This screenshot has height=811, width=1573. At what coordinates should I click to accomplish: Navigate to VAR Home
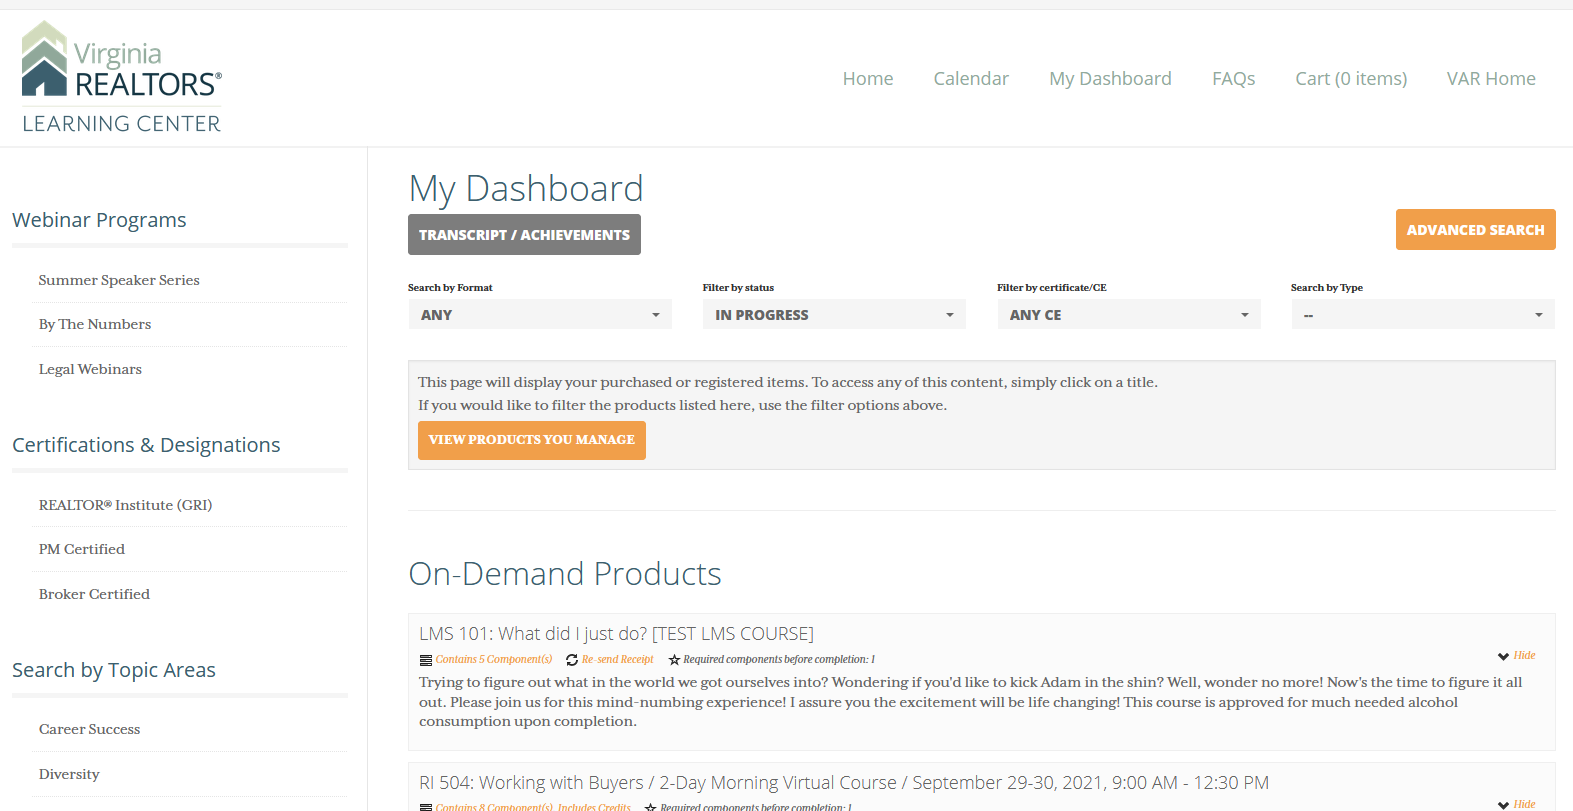tap(1491, 78)
